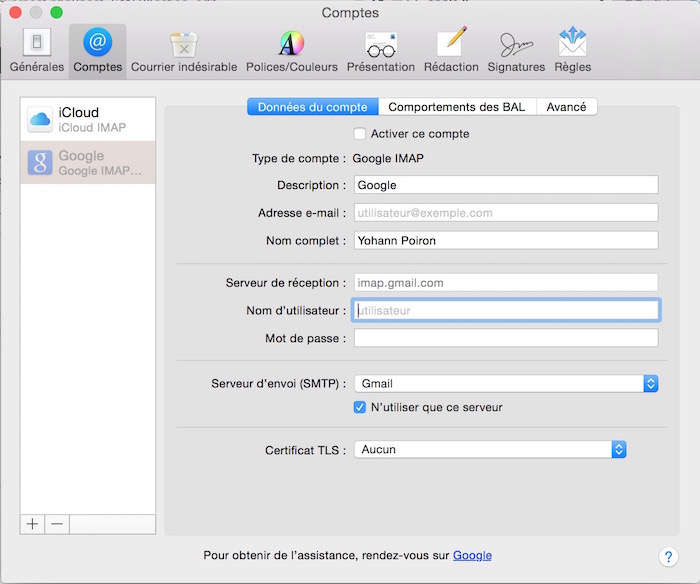Select the Comptes toolbar icon
Screen dimensions: 700x584
pyautogui.click(x=97, y=50)
